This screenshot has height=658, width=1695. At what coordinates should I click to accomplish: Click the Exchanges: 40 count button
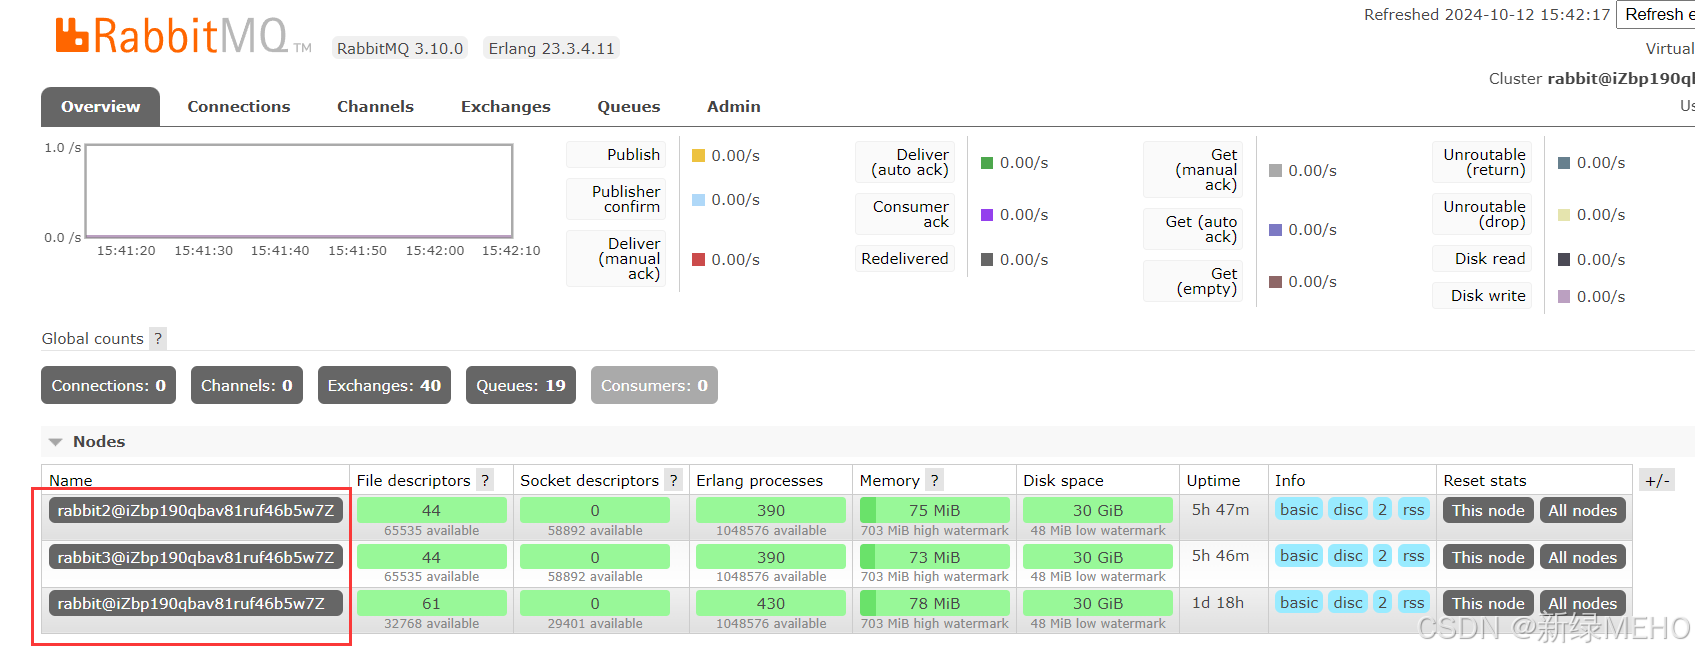(x=384, y=386)
